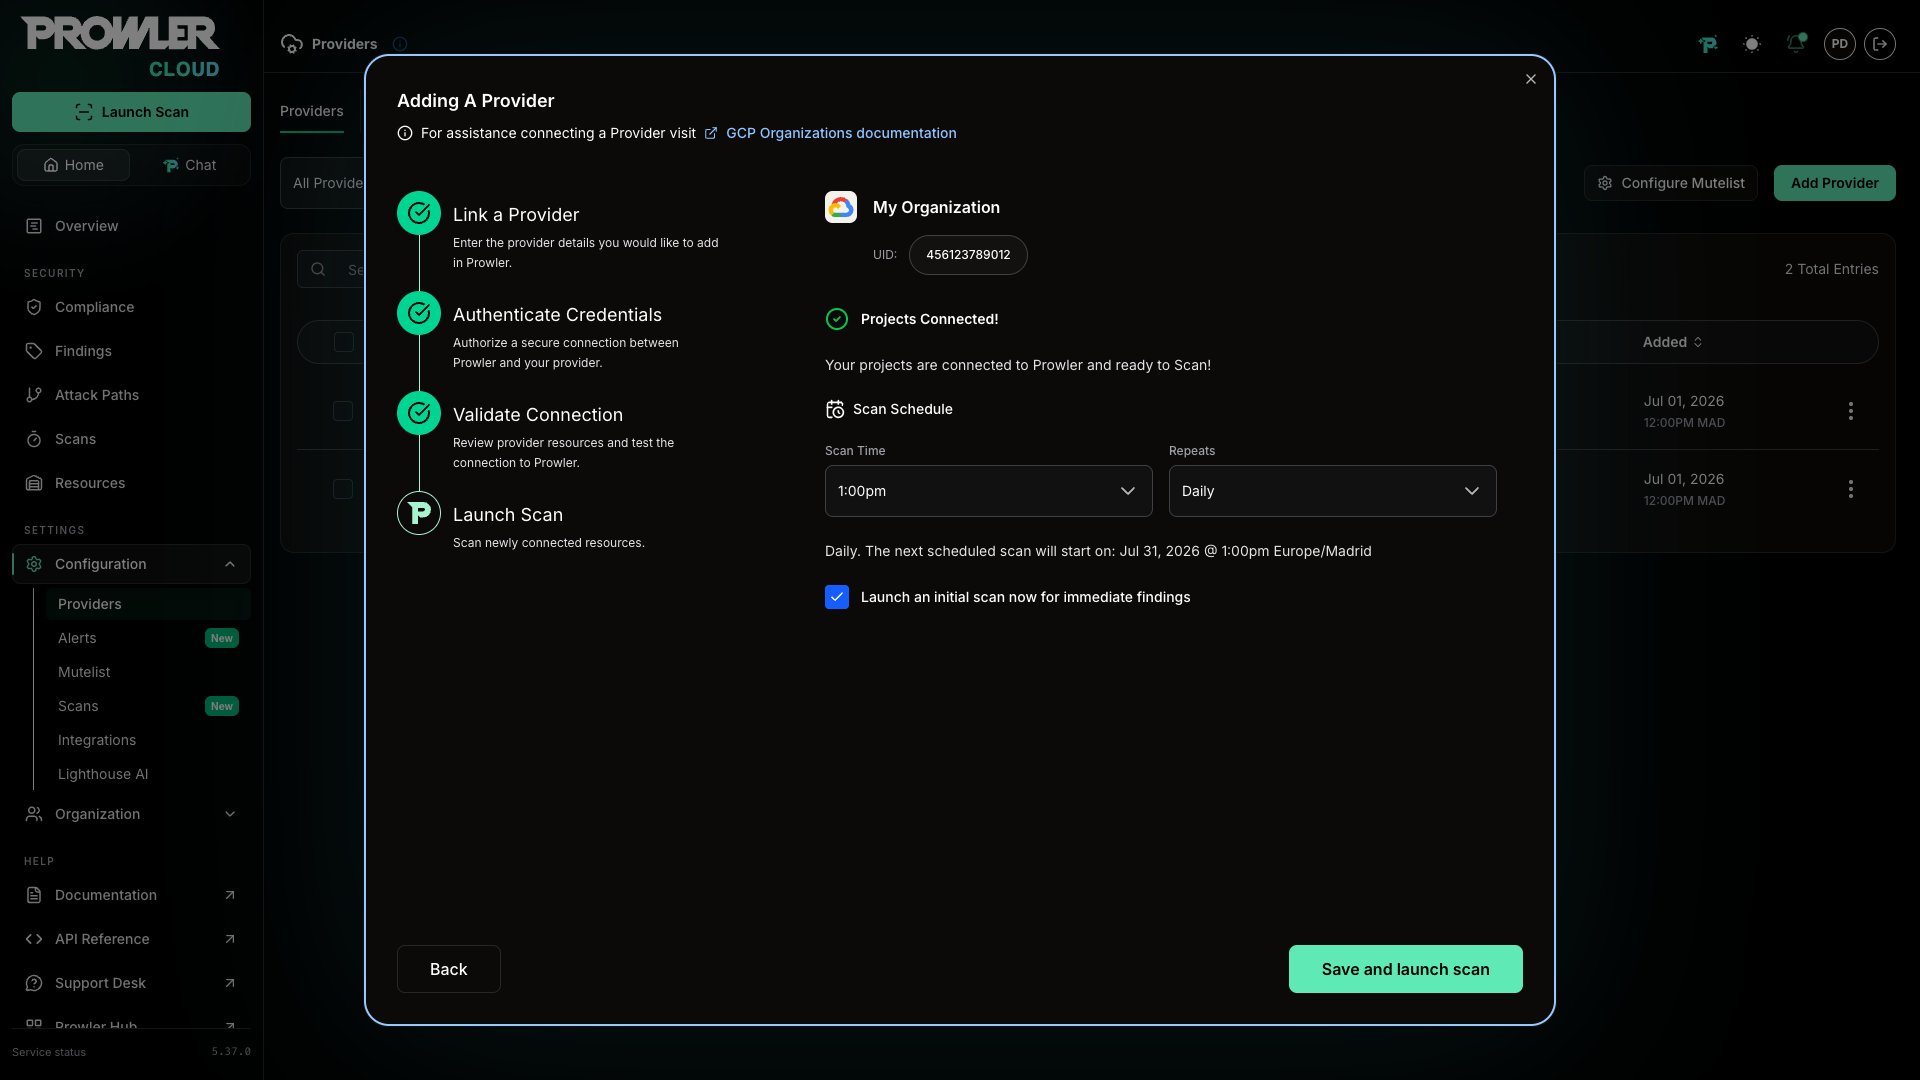Click the Lighthouse icon in top bar
Image resolution: width=1920 pixels, height=1080 pixels.
pyautogui.click(x=1708, y=44)
